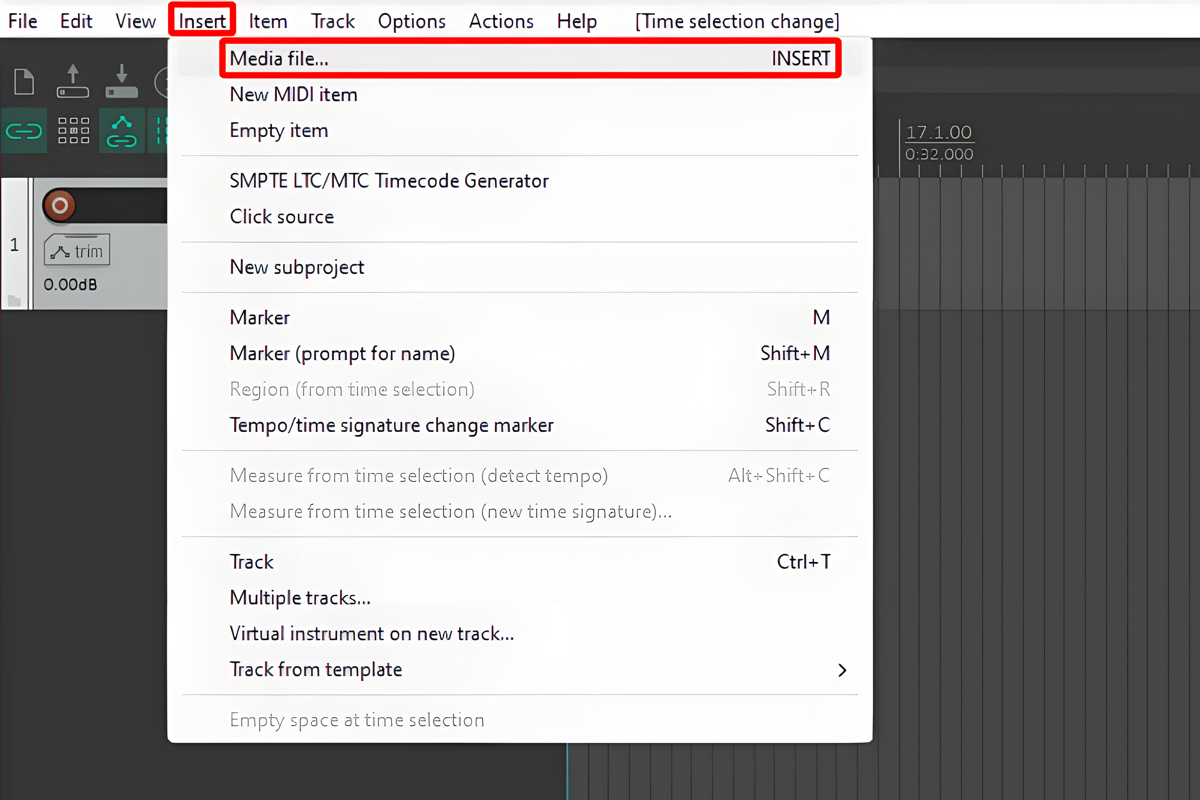Open the trim envelope button on track 1
The height and width of the screenshot is (800, 1200).
77,252
